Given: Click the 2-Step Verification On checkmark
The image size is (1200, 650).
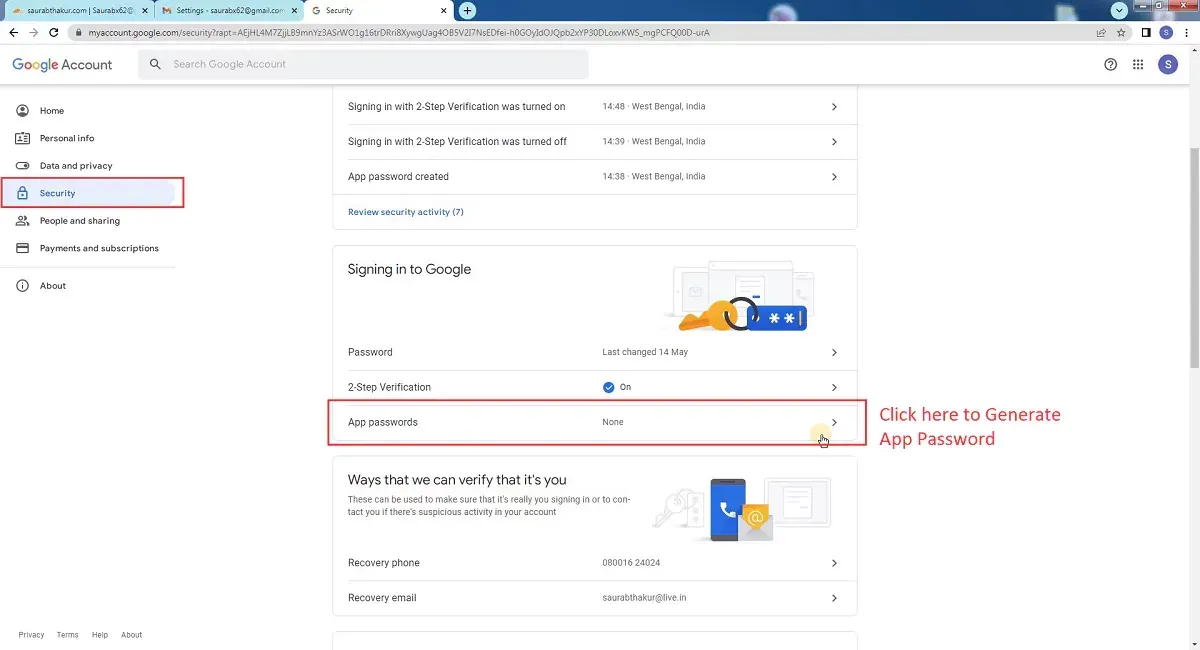Looking at the screenshot, I should [609, 387].
